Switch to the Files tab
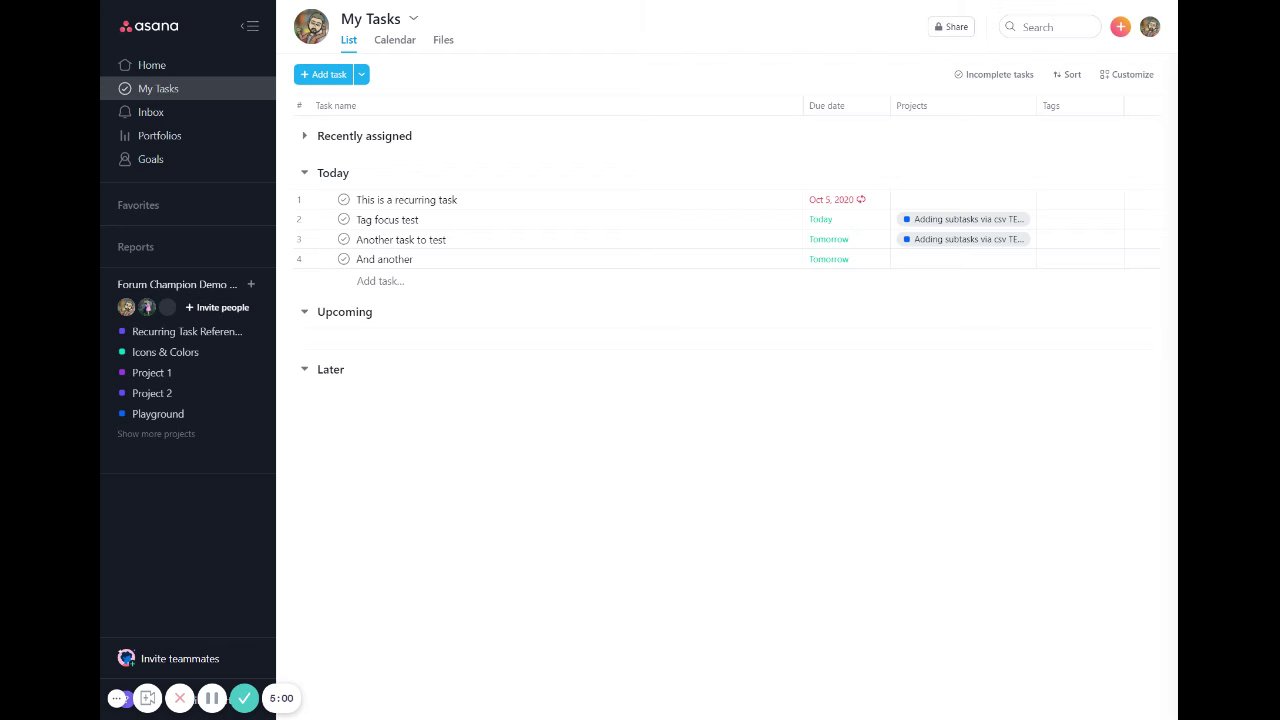Viewport: 1280px width, 720px height. pyautogui.click(x=443, y=40)
